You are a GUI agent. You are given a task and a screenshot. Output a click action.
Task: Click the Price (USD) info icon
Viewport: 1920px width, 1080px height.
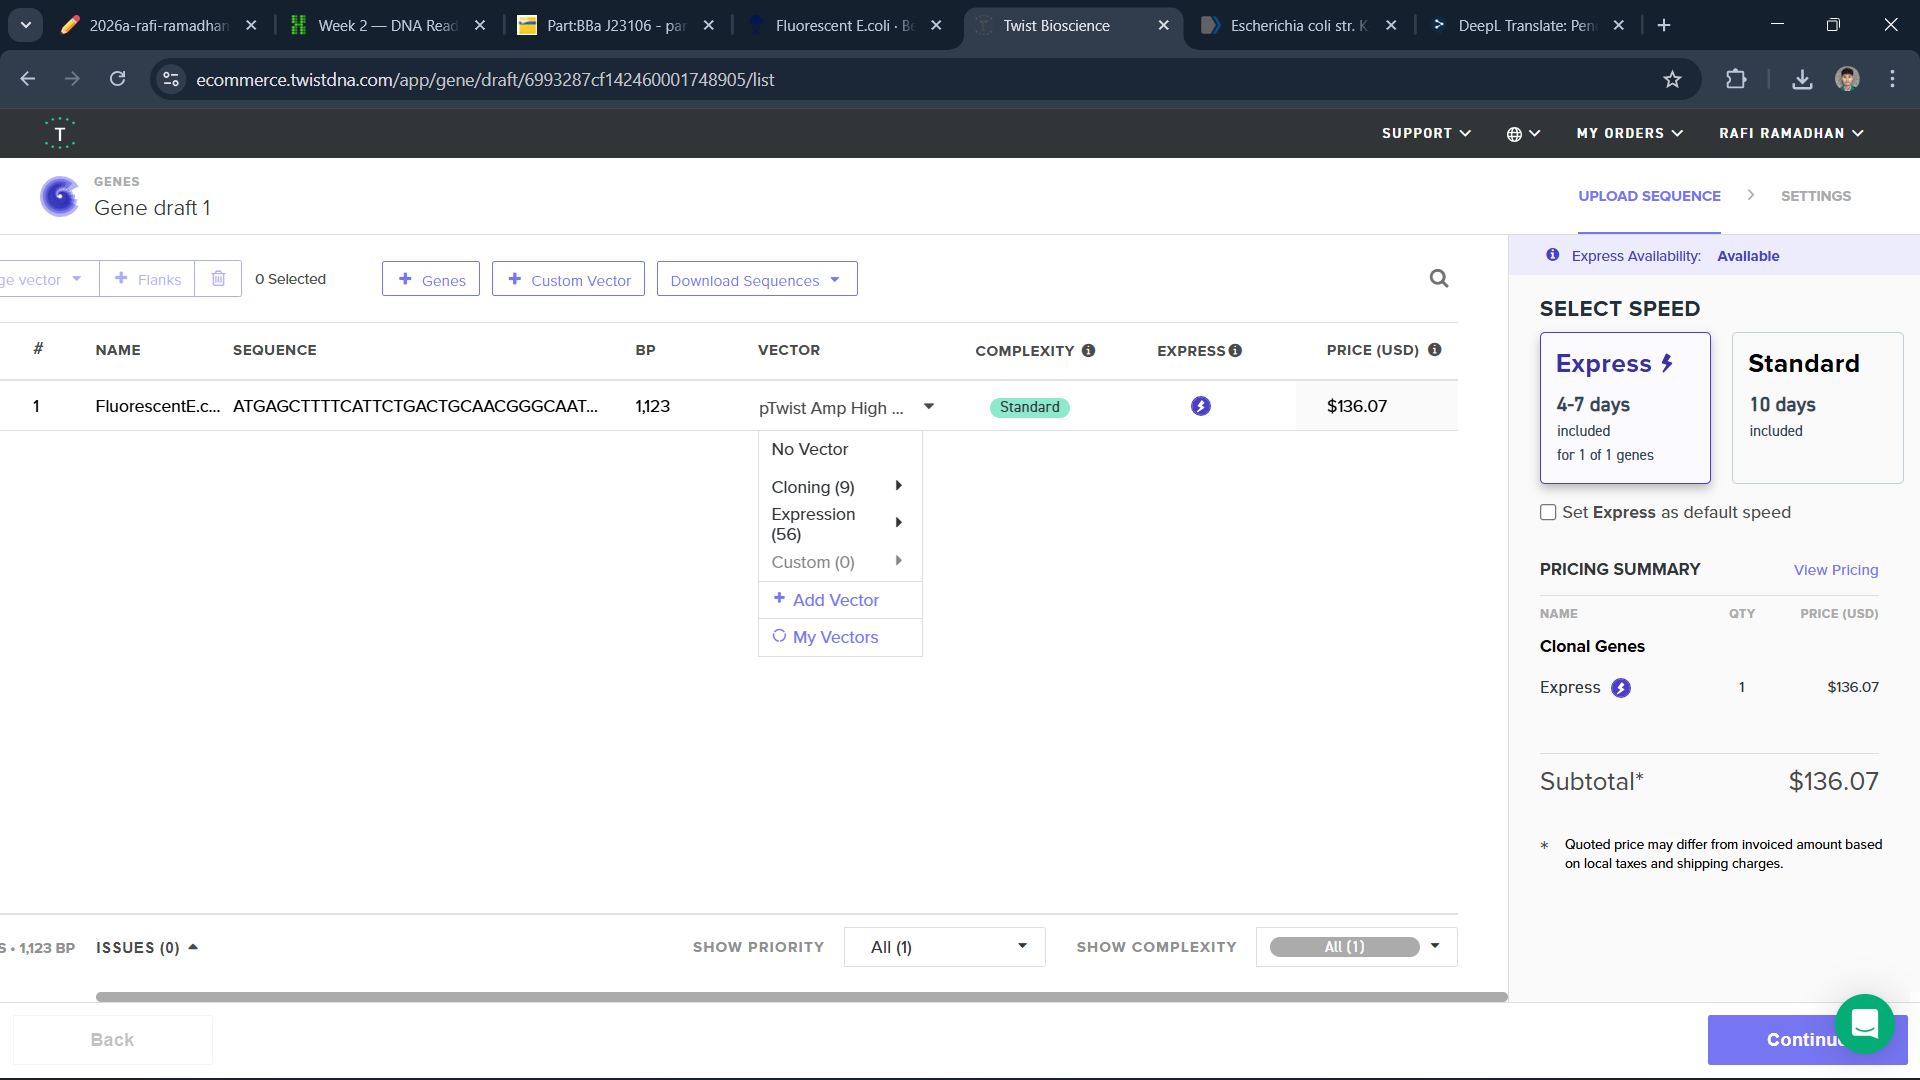point(1434,350)
